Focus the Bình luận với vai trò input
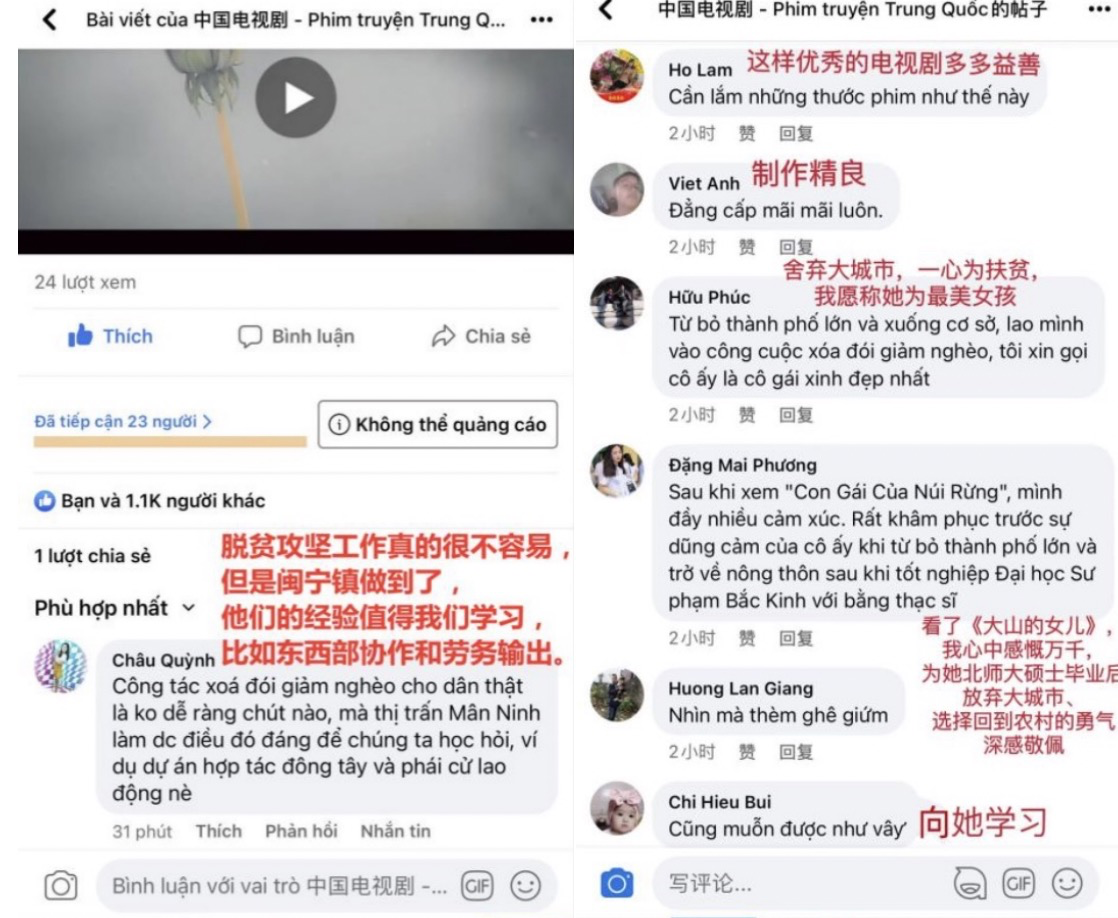 pyautogui.click(x=280, y=886)
